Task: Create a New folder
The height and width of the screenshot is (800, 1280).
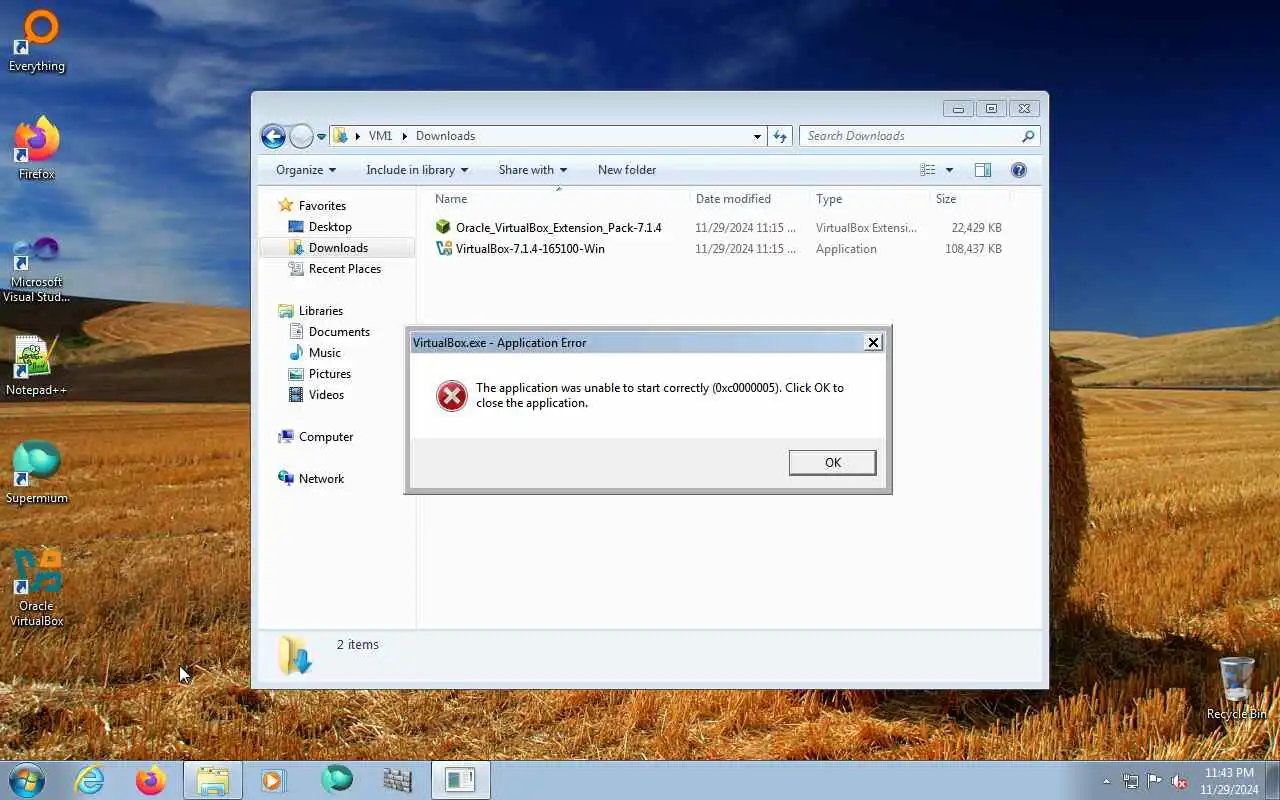Action: tap(627, 170)
